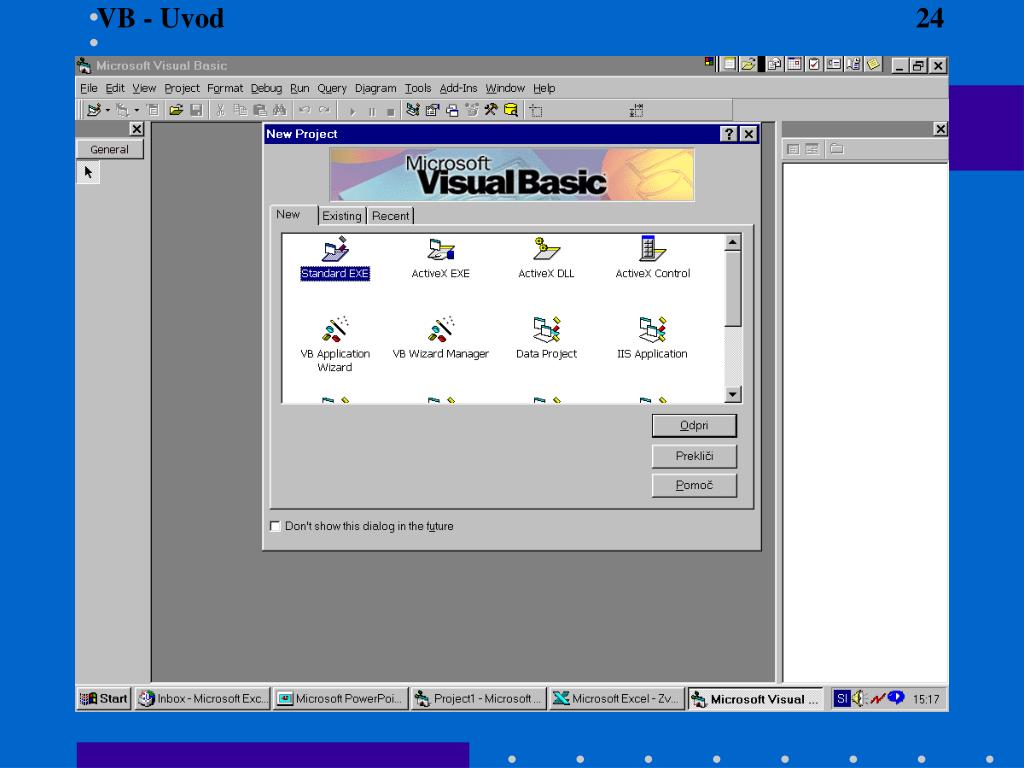Open the Form Layout Window icon
This screenshot has height=768, width=1024.
(x=452, y=110)
